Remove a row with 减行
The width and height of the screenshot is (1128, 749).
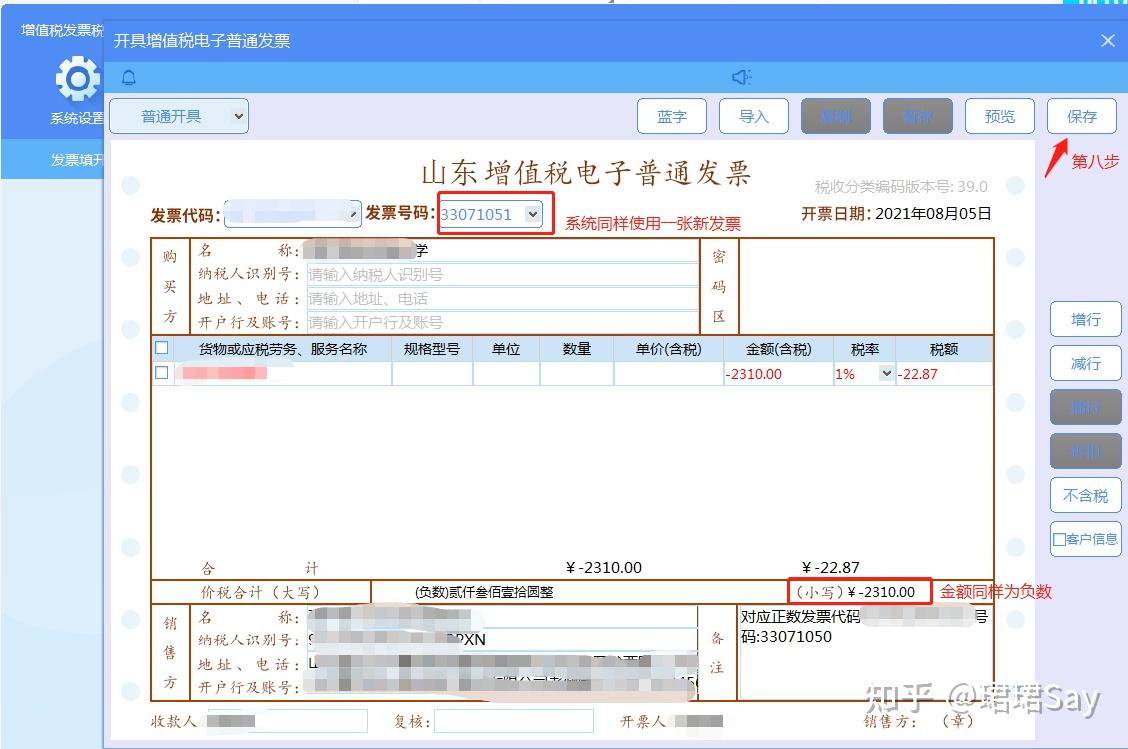click(1085, 363)
